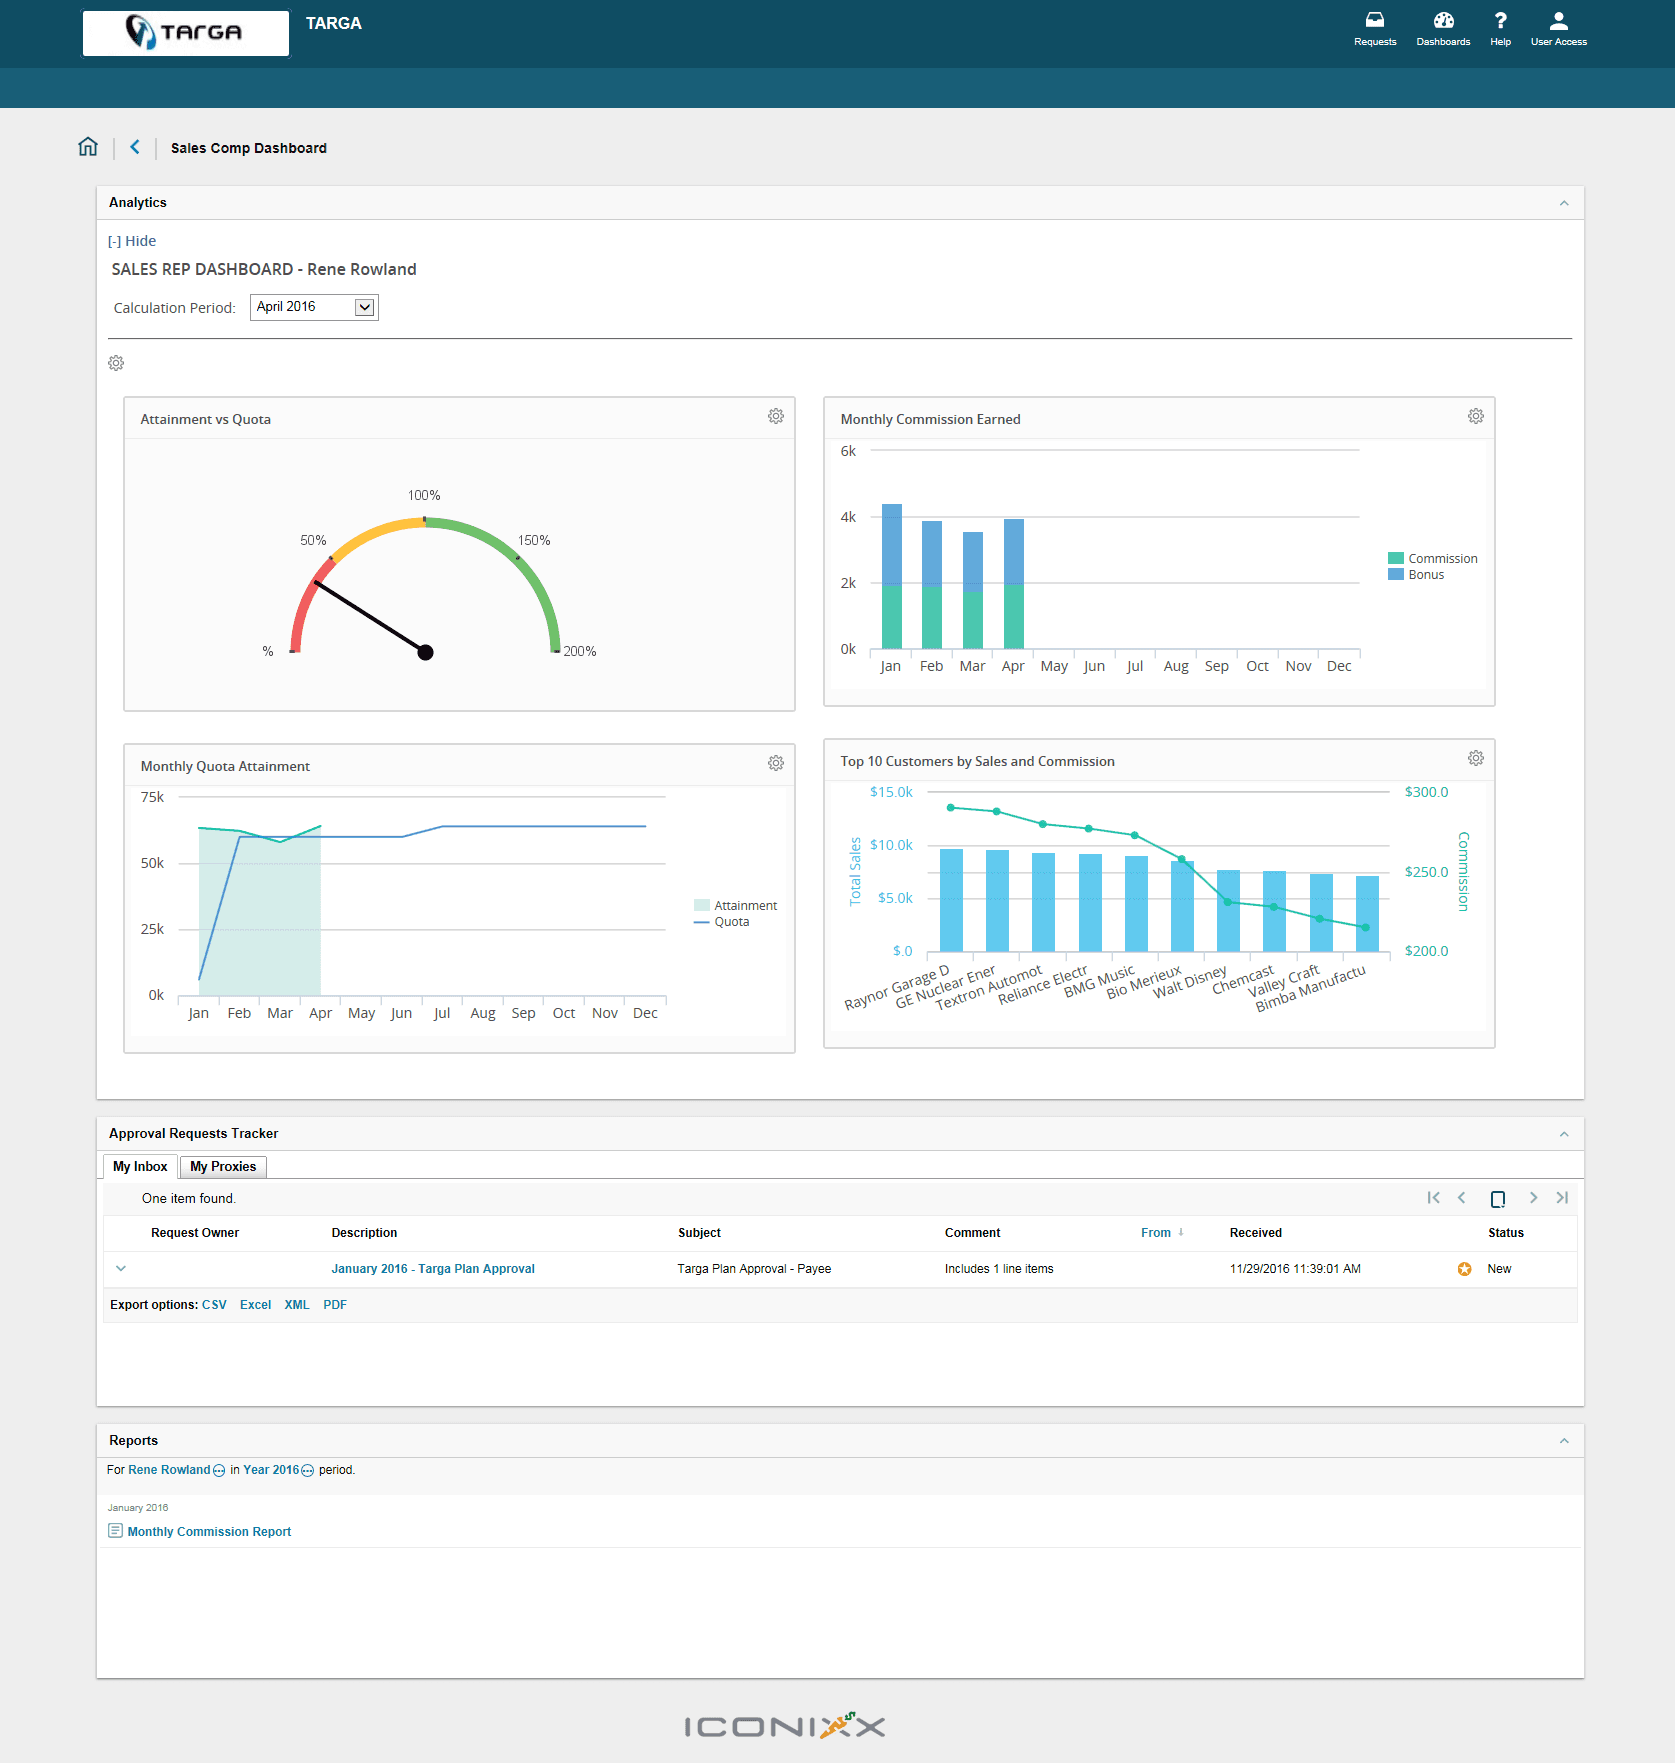The width and height of the screenshot is (1675, 1763).
Task: Click the back arrow beside Sales Comp Dashboard
Action: coord(135,147)
